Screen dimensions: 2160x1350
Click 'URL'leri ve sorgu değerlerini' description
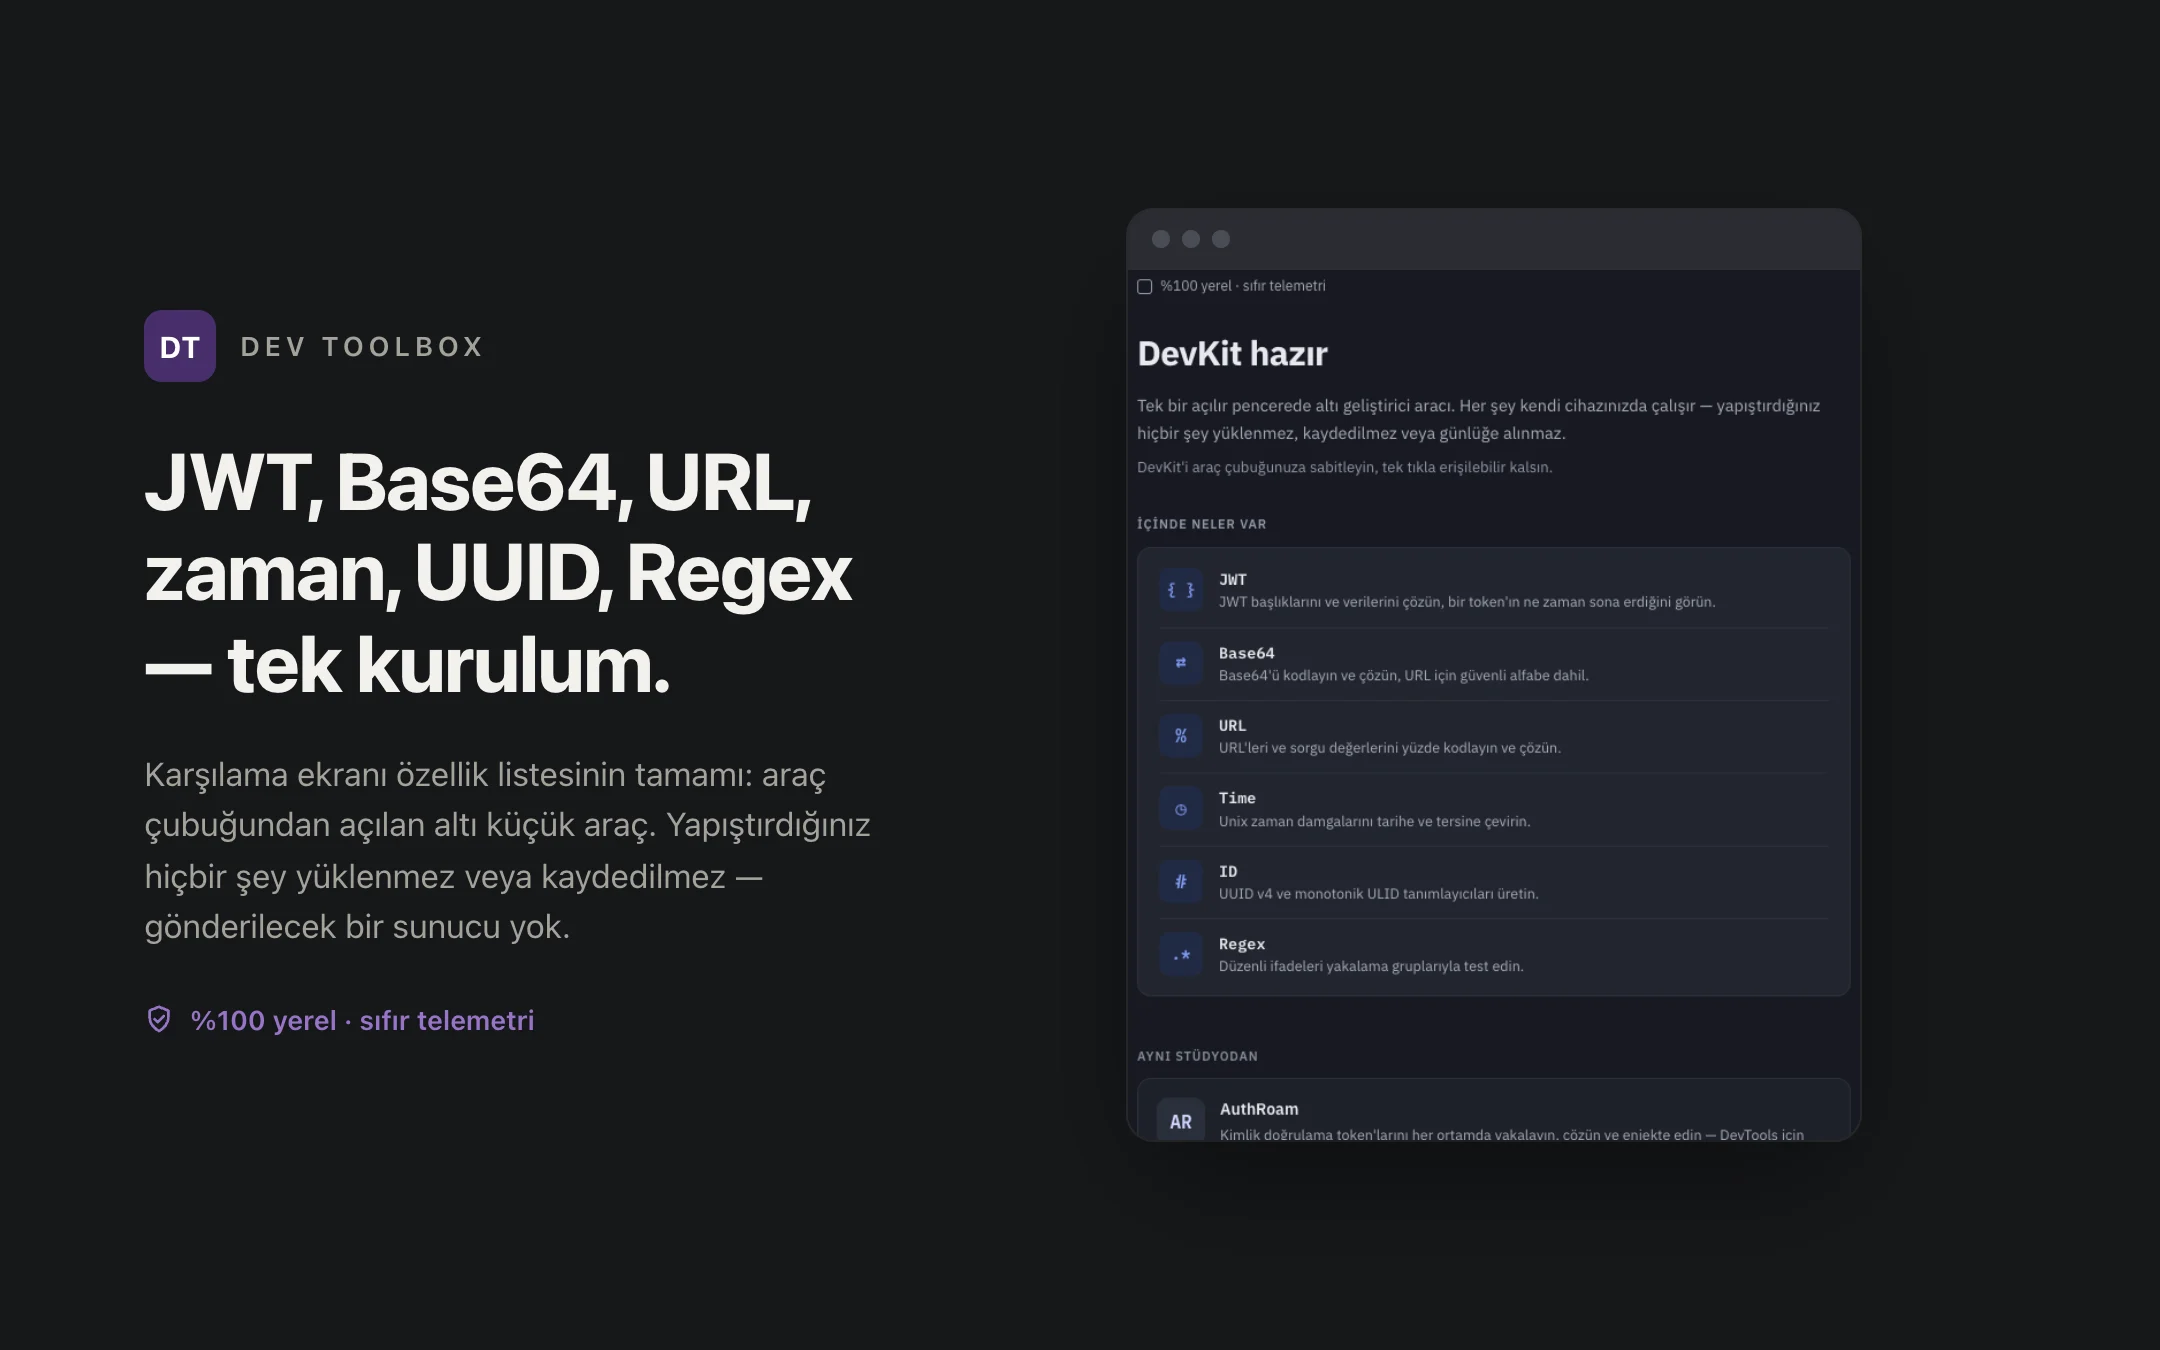[x=1390, y=748]
